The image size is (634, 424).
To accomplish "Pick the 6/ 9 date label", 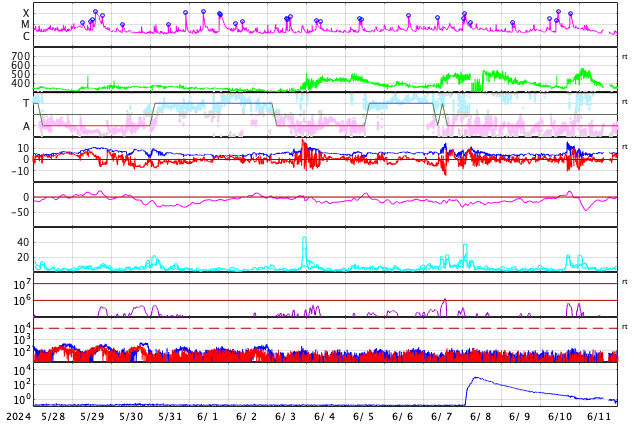I will tap(520, 416).
